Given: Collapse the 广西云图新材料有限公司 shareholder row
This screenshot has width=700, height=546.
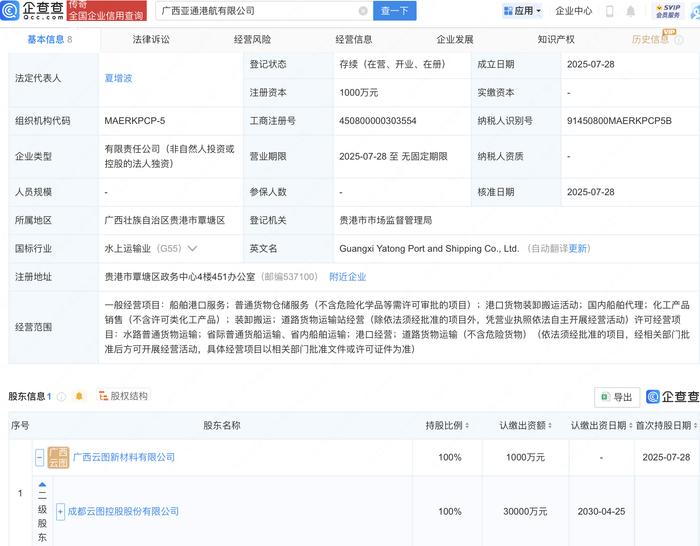Looking at the screenshot, I should click(x=39, y=457).
